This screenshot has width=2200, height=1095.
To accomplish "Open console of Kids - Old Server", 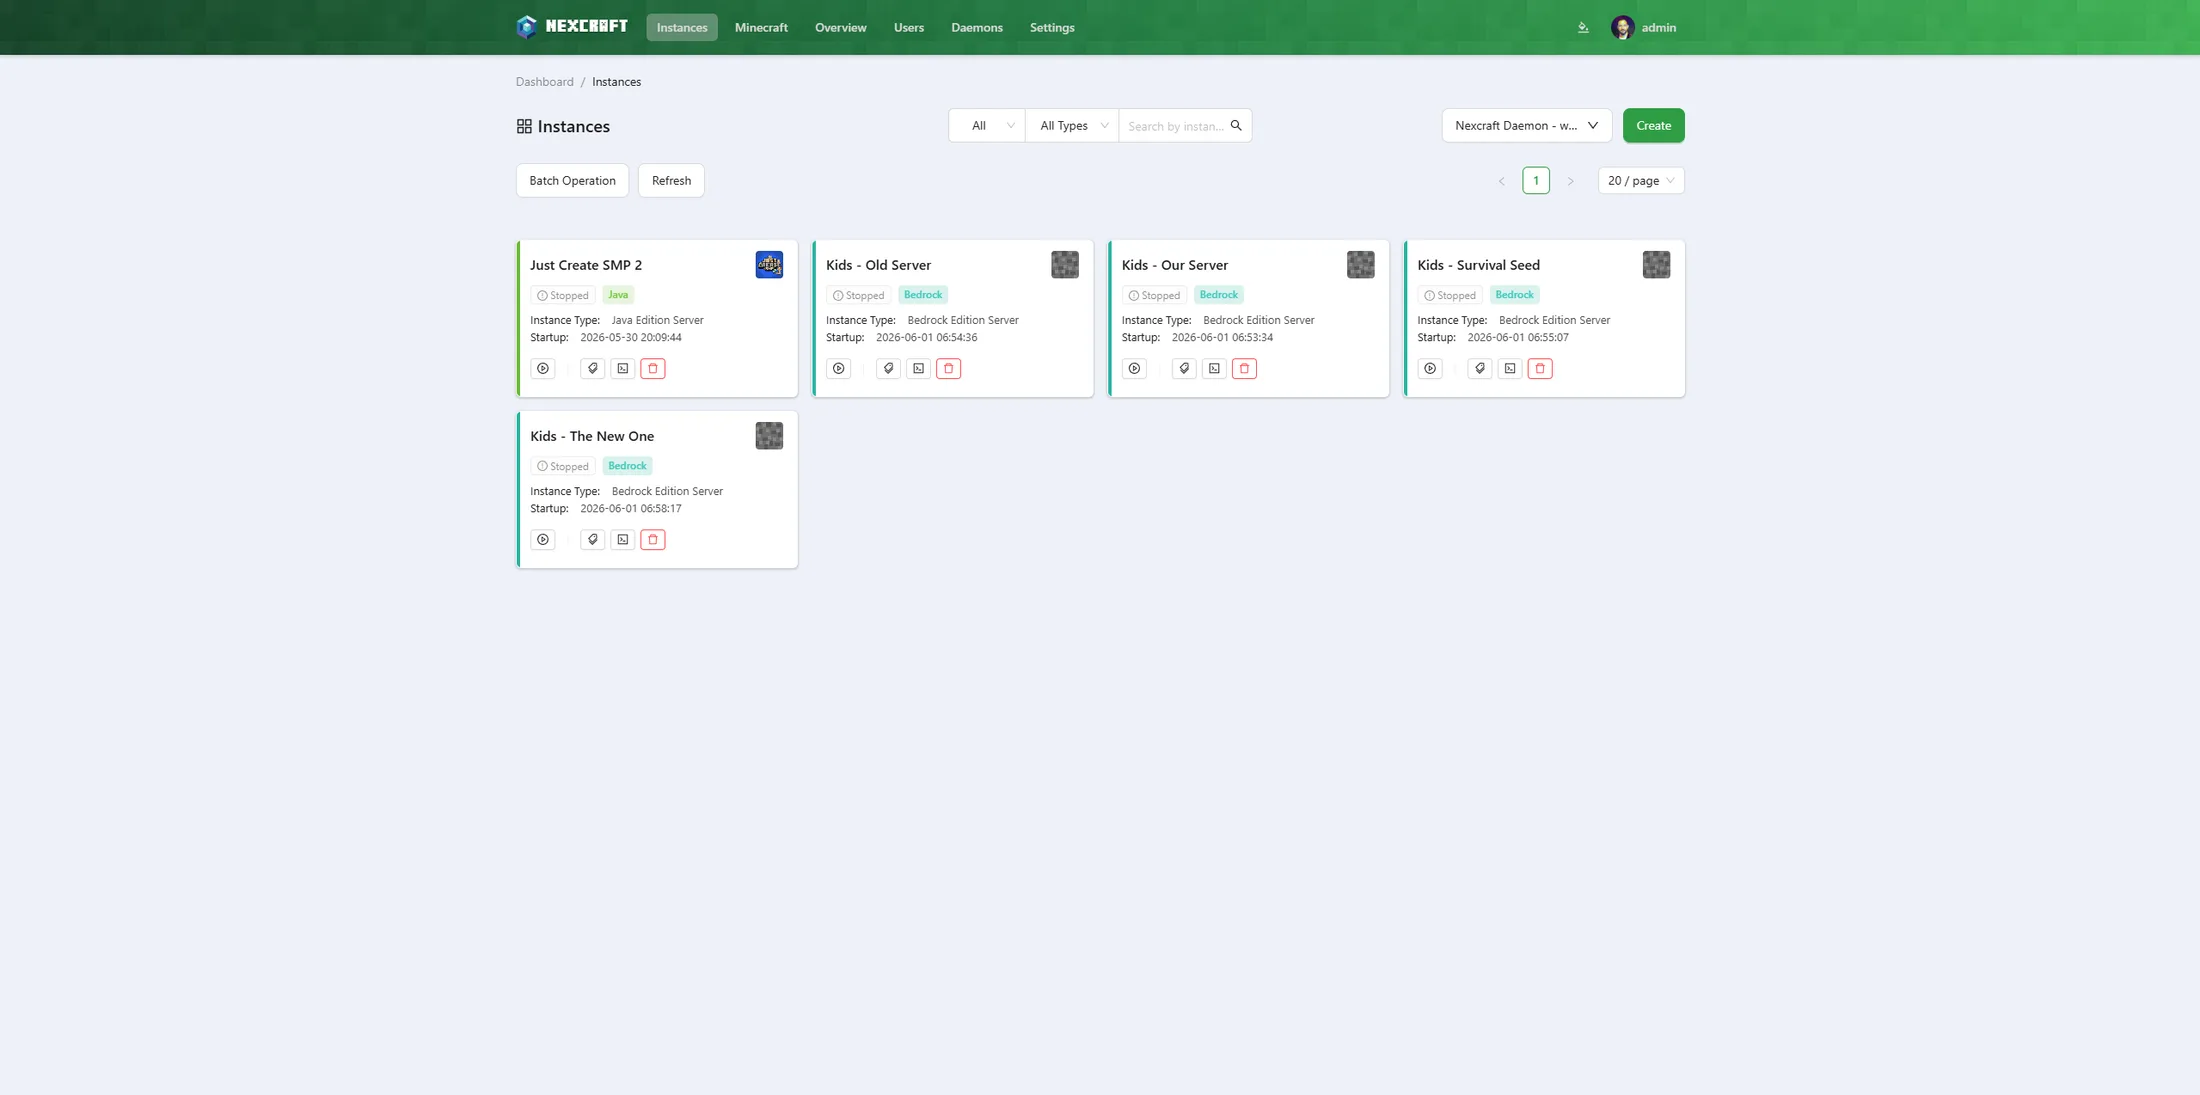I will click(919, 368).
